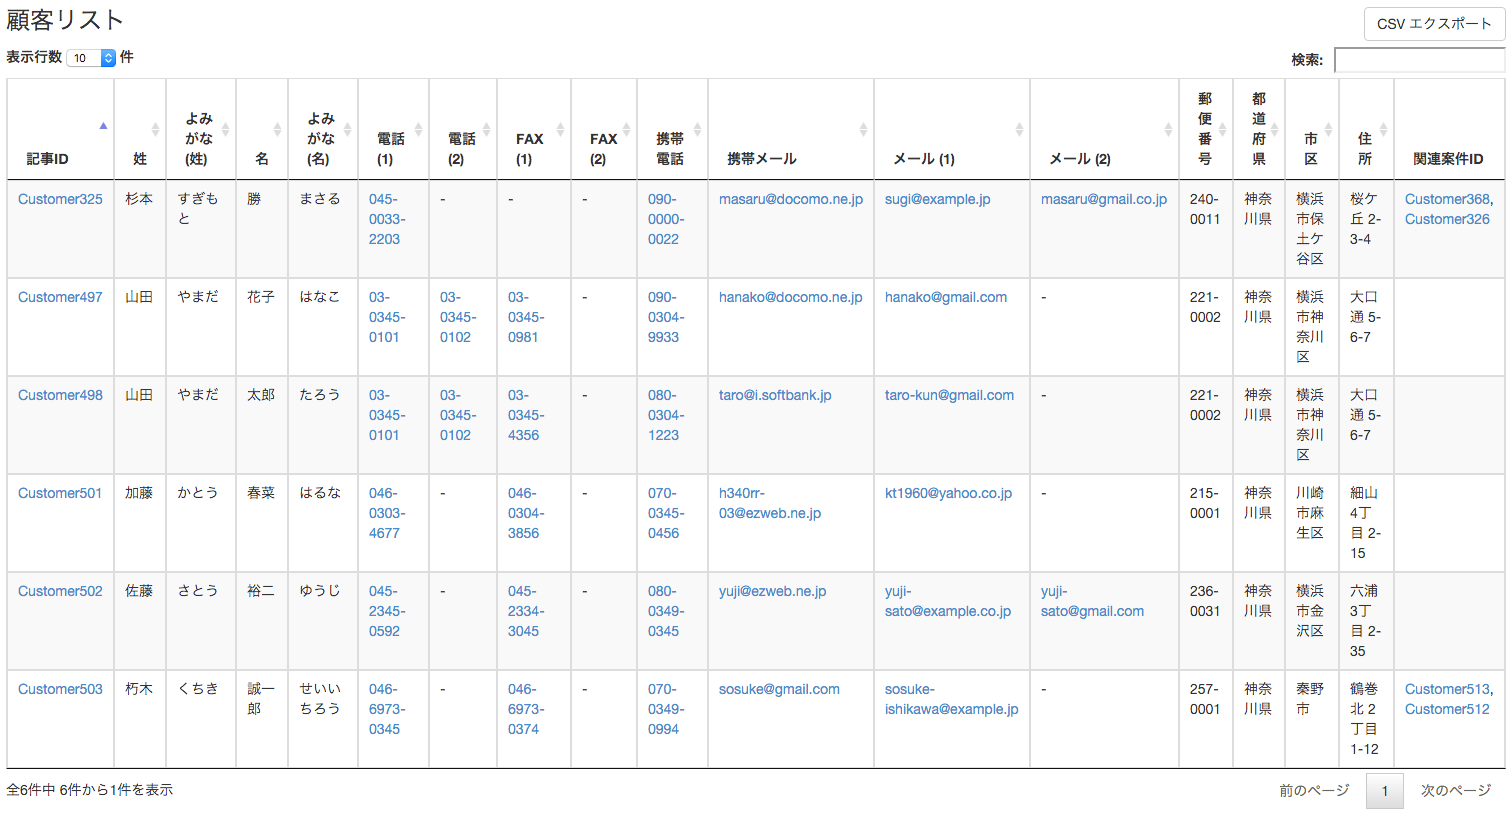Focus the 検索 search field
This screenshot has height=817, width=1510.
[x=1418, y=60]
